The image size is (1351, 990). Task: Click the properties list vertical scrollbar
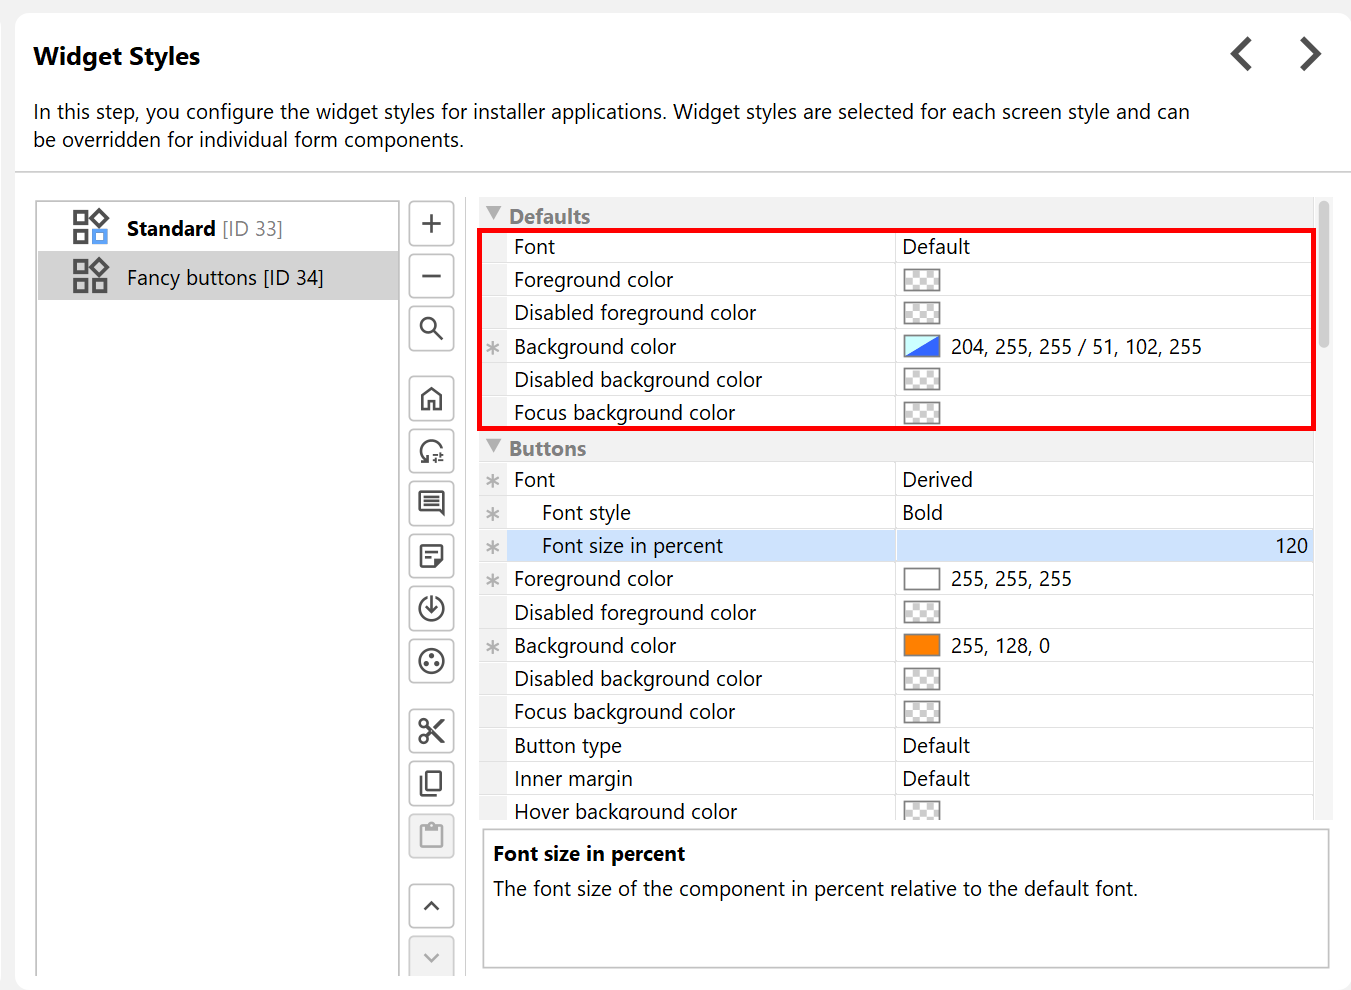(x=1324, y=275)
